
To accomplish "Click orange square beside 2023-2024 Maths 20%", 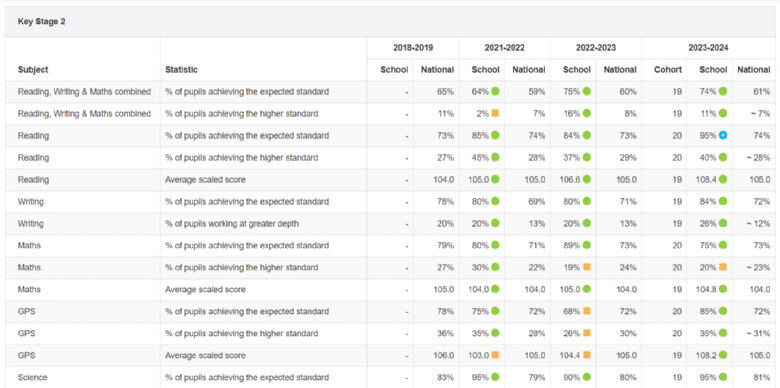I will (x=723, y=267).
